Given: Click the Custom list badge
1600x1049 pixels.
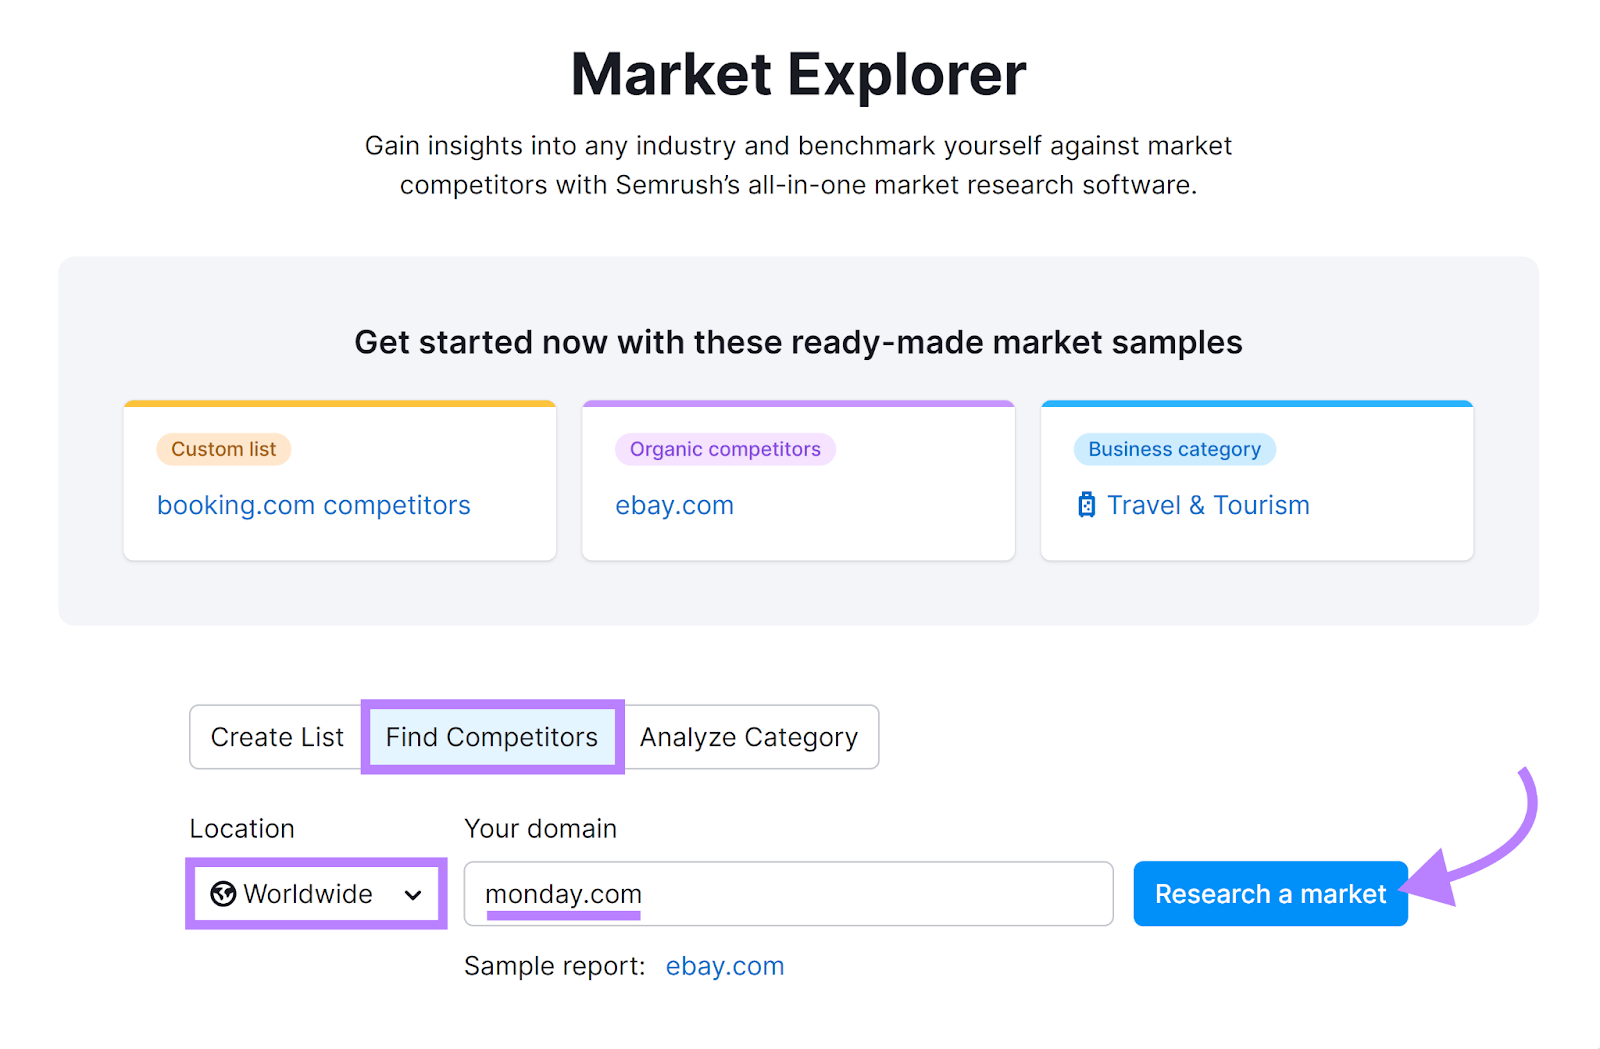Looking at the screenshot, I should 223,449.
